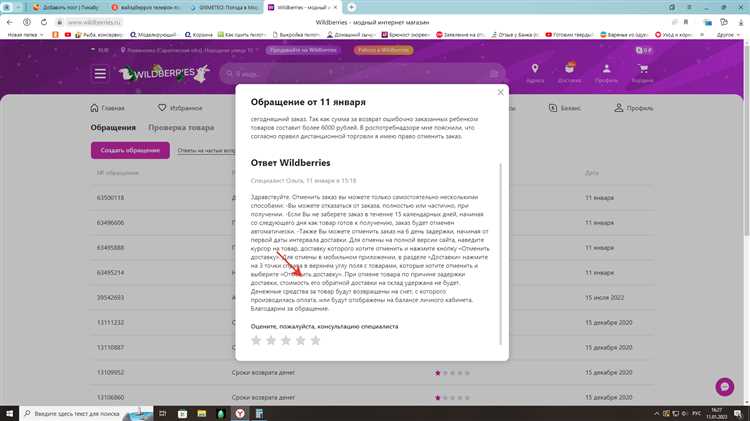Switch to the вайлдберриз телефон browser tab
Viewport: 750px width, 421px height.
146,8
